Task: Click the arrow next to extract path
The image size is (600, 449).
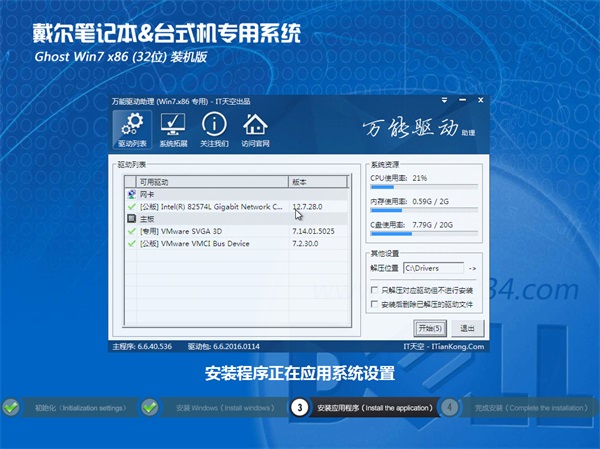Action: [472, 268]
